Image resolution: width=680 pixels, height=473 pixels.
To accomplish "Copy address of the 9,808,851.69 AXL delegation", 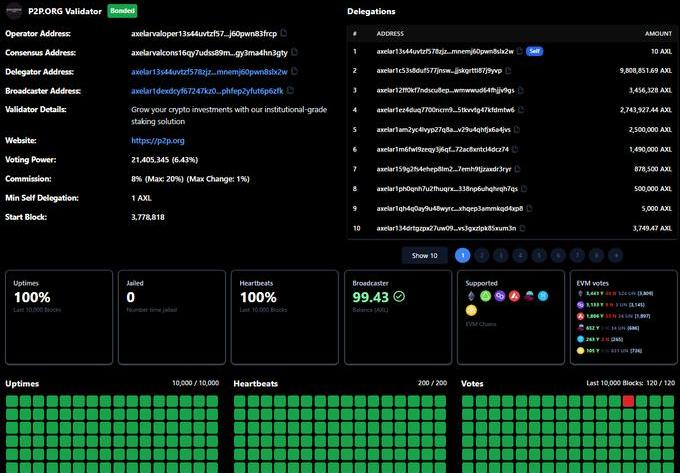I will (x=508, y=70).
